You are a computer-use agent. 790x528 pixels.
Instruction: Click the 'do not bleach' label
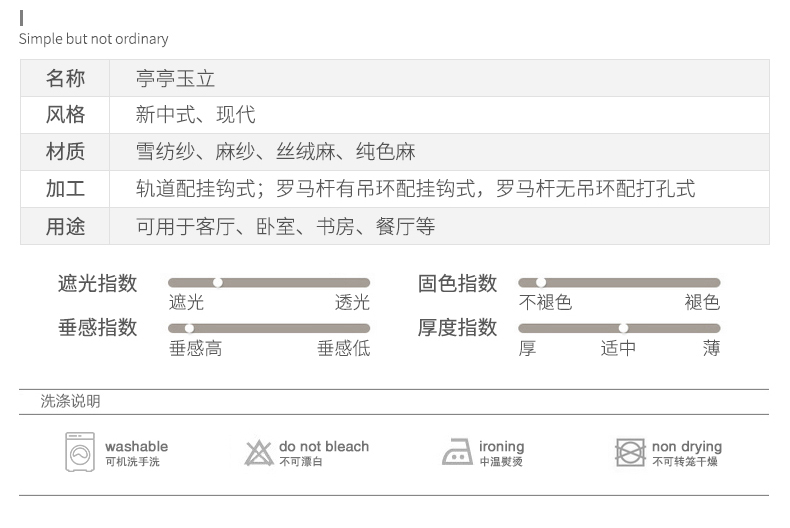click(324, 446)
